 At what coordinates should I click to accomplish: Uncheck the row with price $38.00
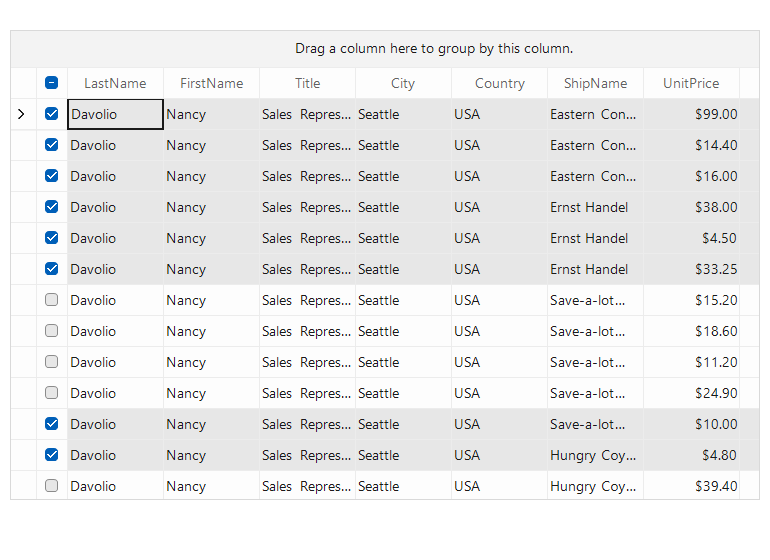(52, 207)
